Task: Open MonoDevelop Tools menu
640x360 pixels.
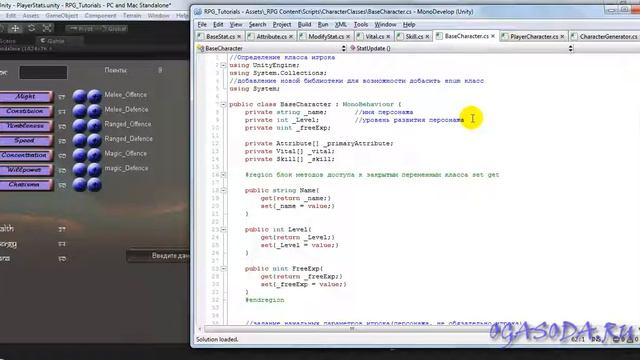Action: click(x=361, y=24)
